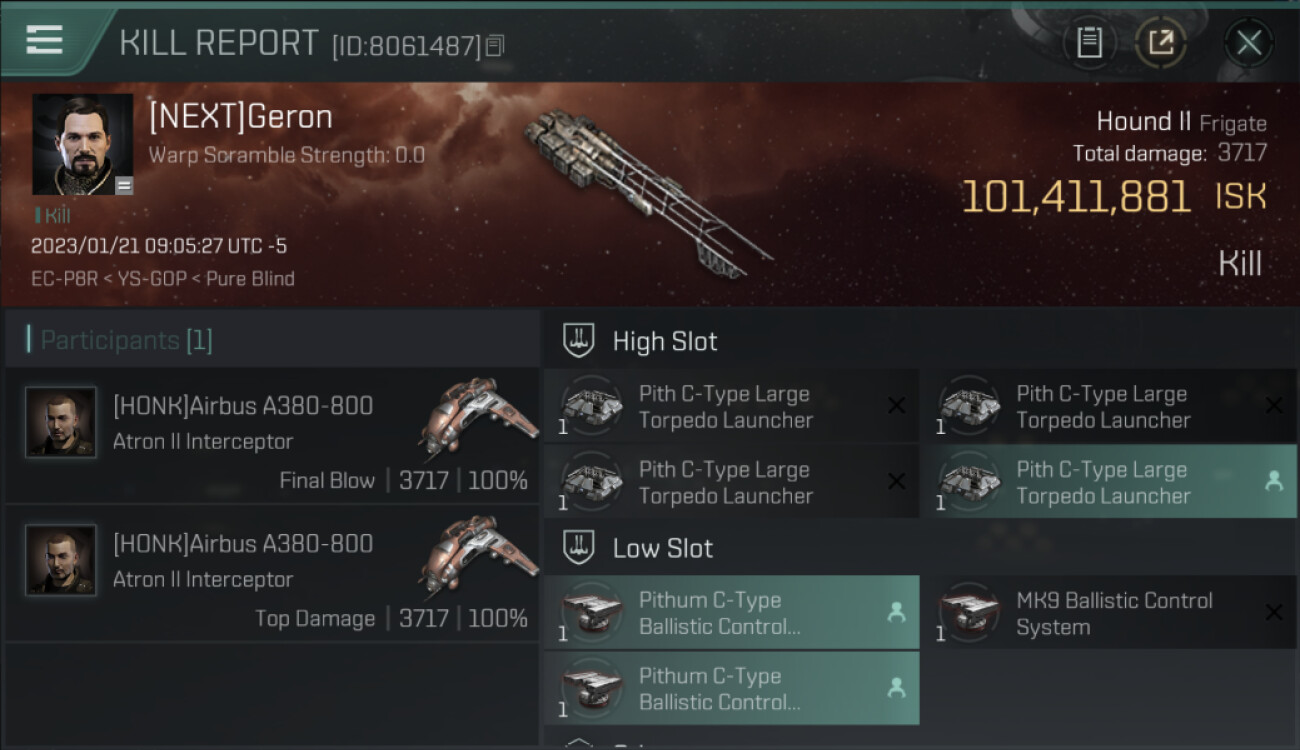Open the hamburger menu icon
The image size is (1300, 750).
(x=44, y=40)
